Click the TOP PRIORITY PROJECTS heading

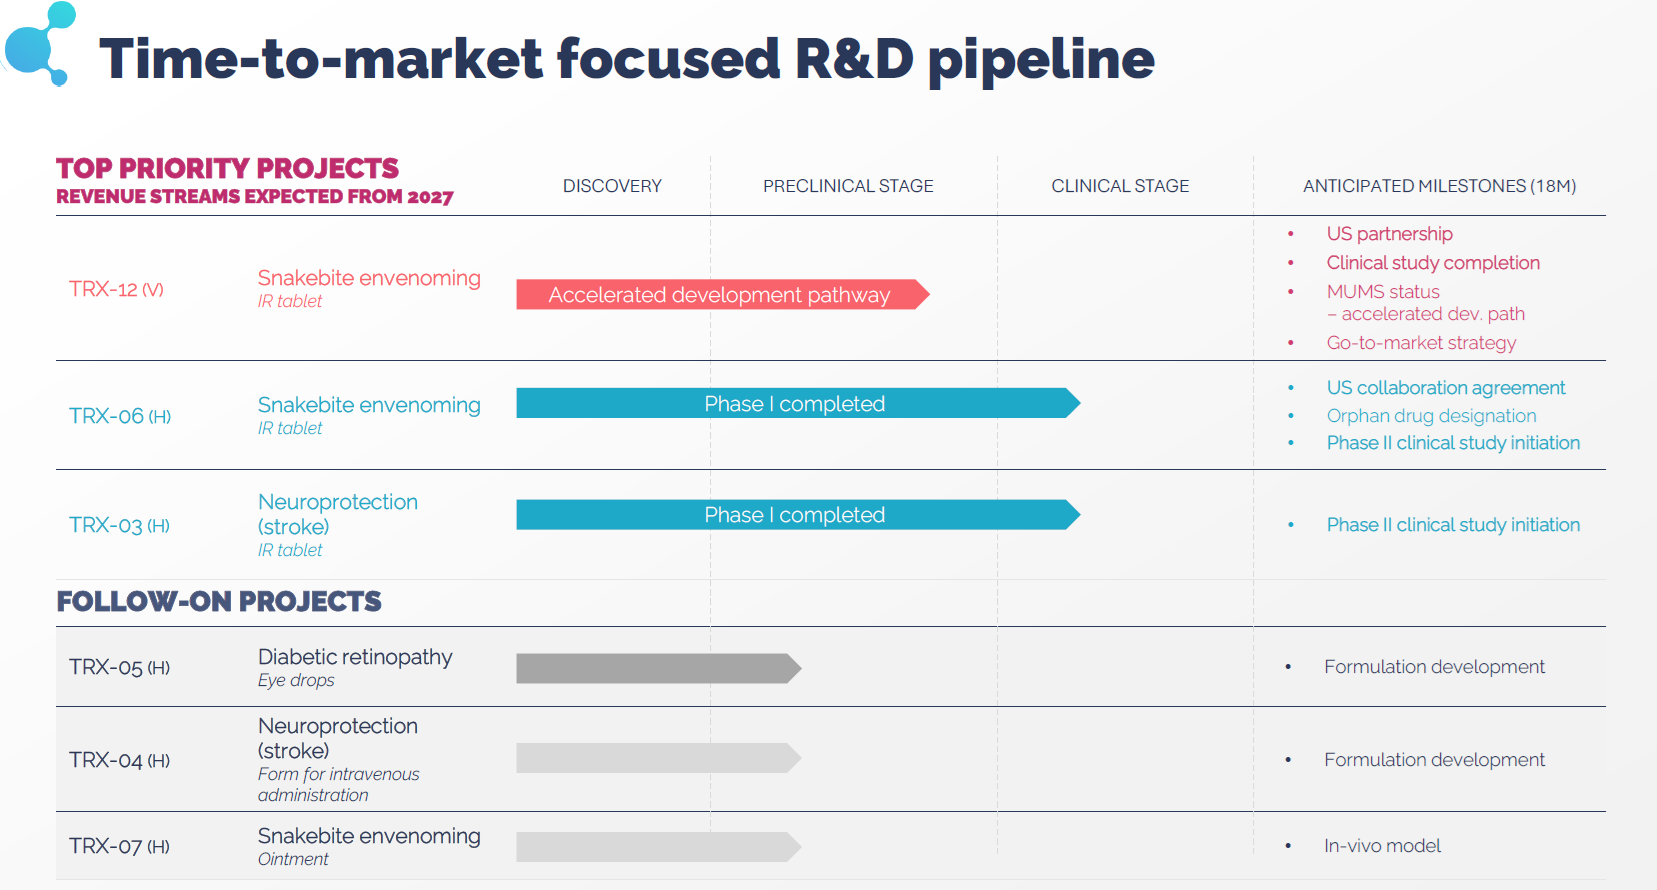point(227,168)
